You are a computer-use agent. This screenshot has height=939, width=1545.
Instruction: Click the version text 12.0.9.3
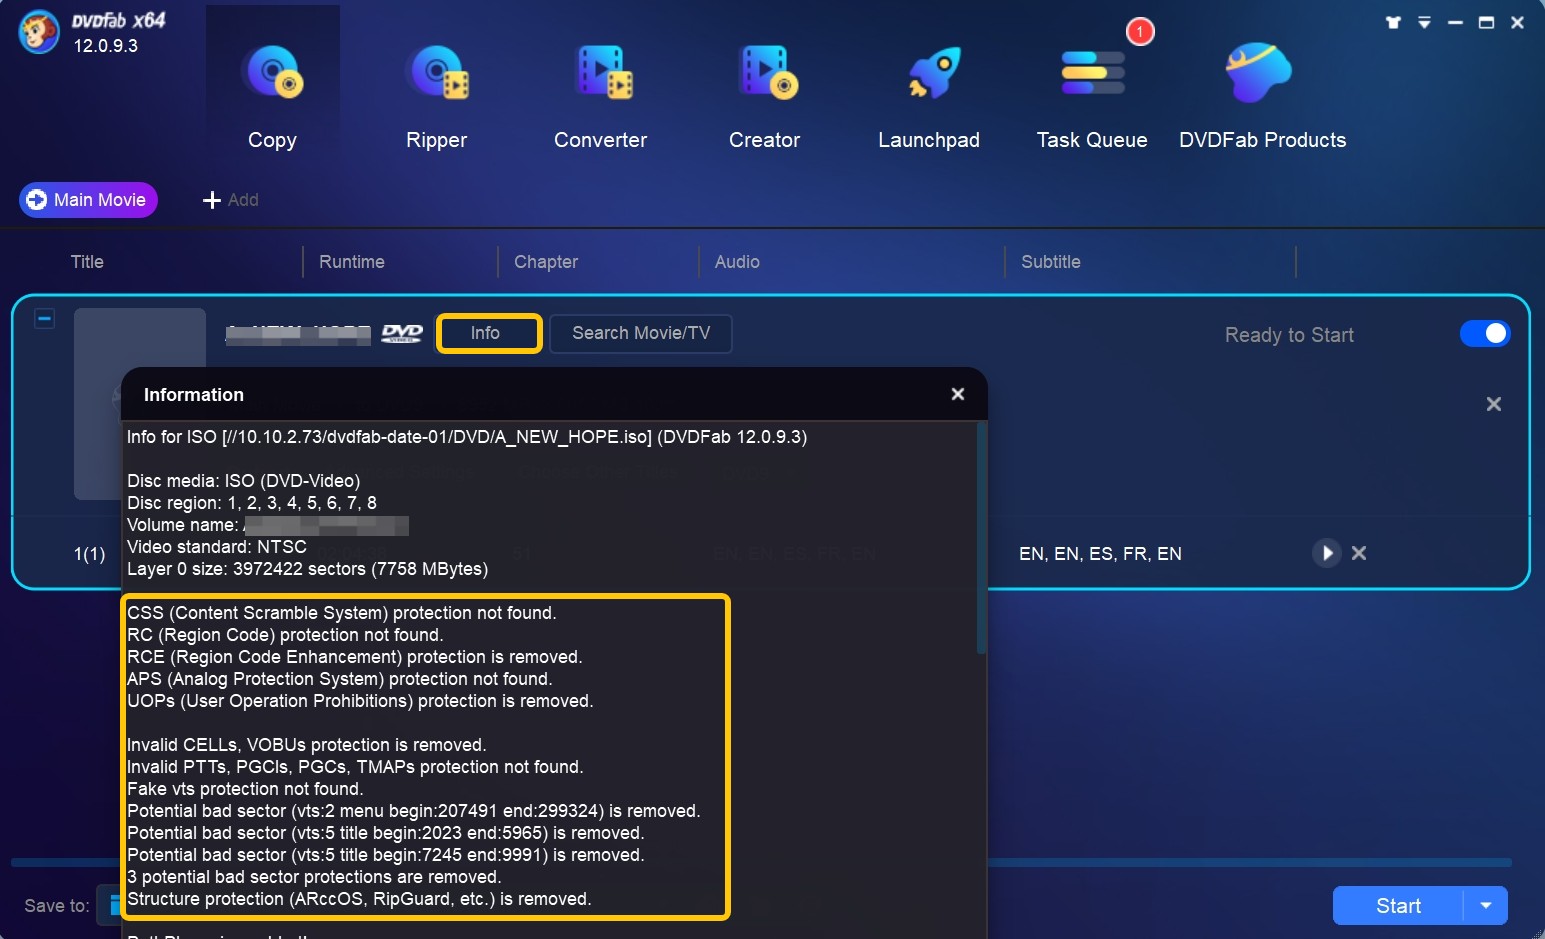click(x=106, y=46)
